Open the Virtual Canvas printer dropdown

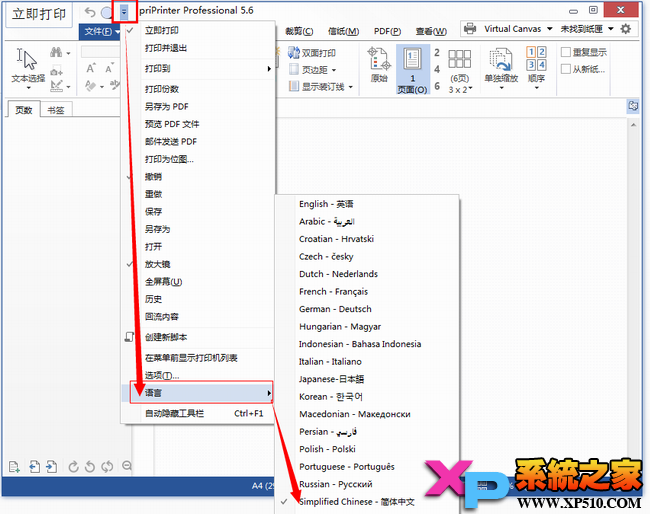(x=549, y=29)
